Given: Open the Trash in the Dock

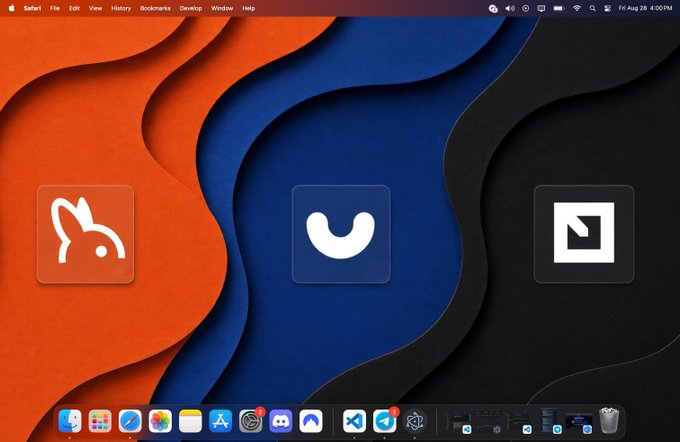Looking at the screenshot, I should click(609, 421).
